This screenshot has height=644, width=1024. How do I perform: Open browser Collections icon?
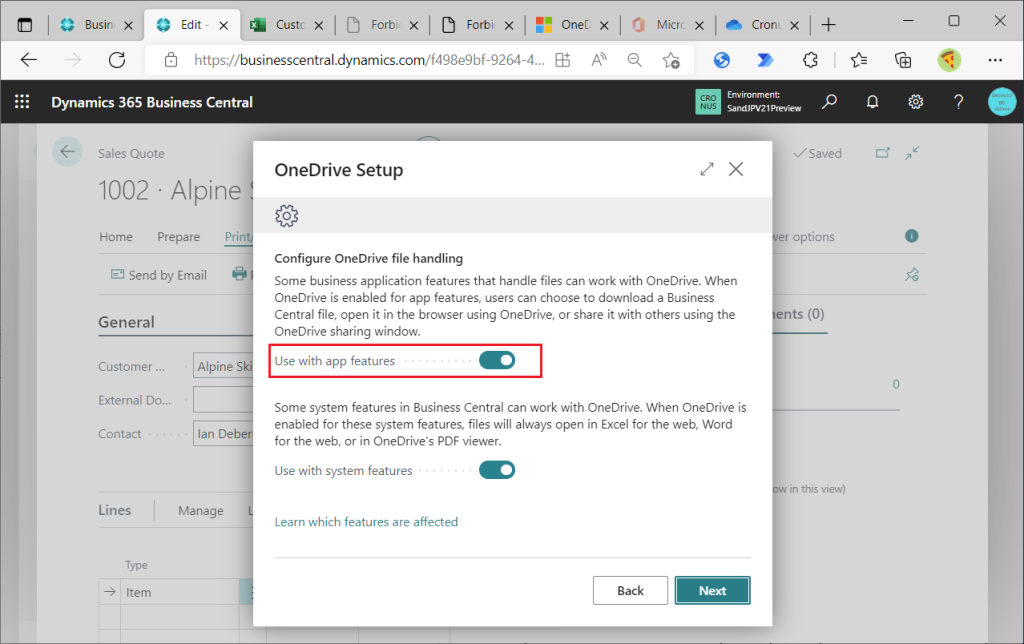click(x=903, y=60)
